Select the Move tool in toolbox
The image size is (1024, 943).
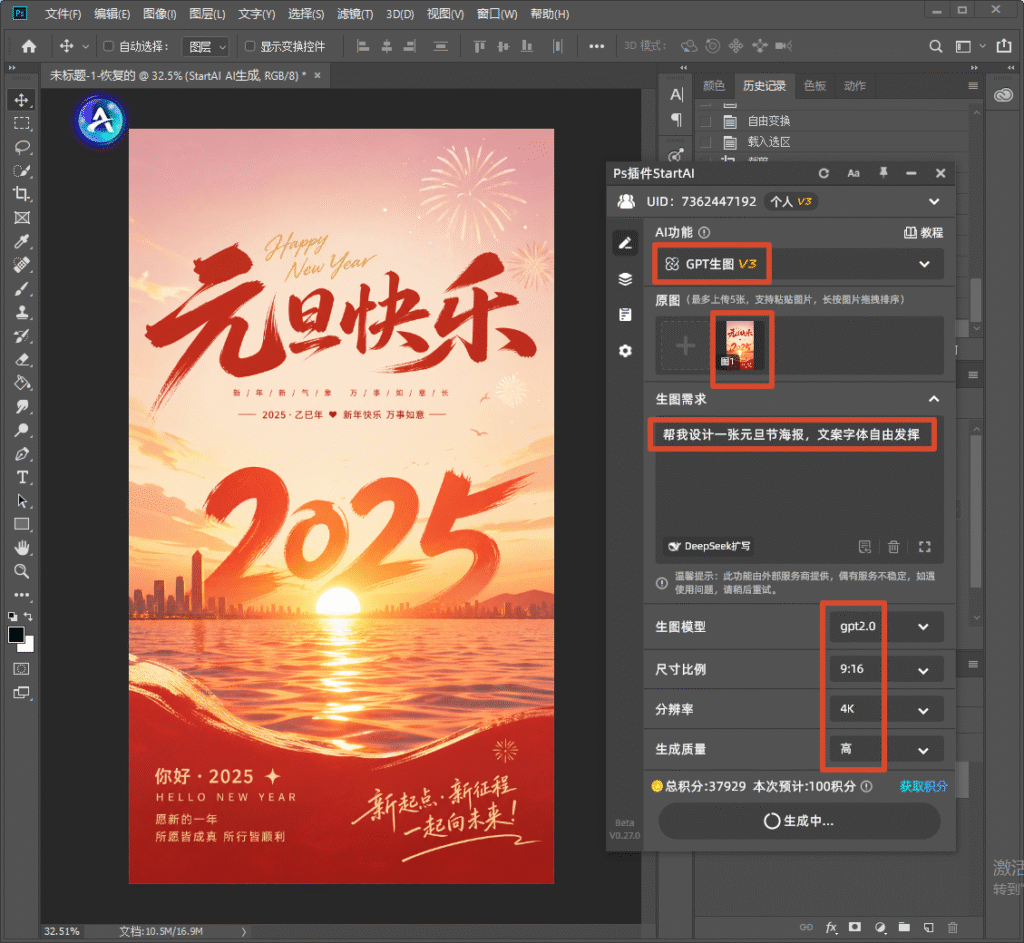(22, 100)
